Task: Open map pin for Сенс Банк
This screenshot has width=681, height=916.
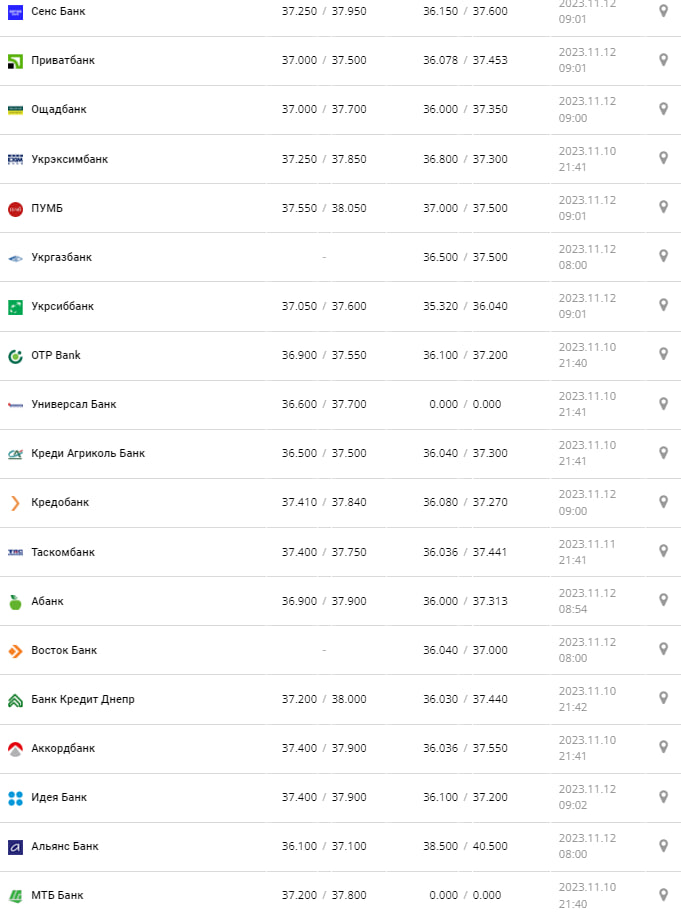Action: pyautogui.click(x=663, y=11)
